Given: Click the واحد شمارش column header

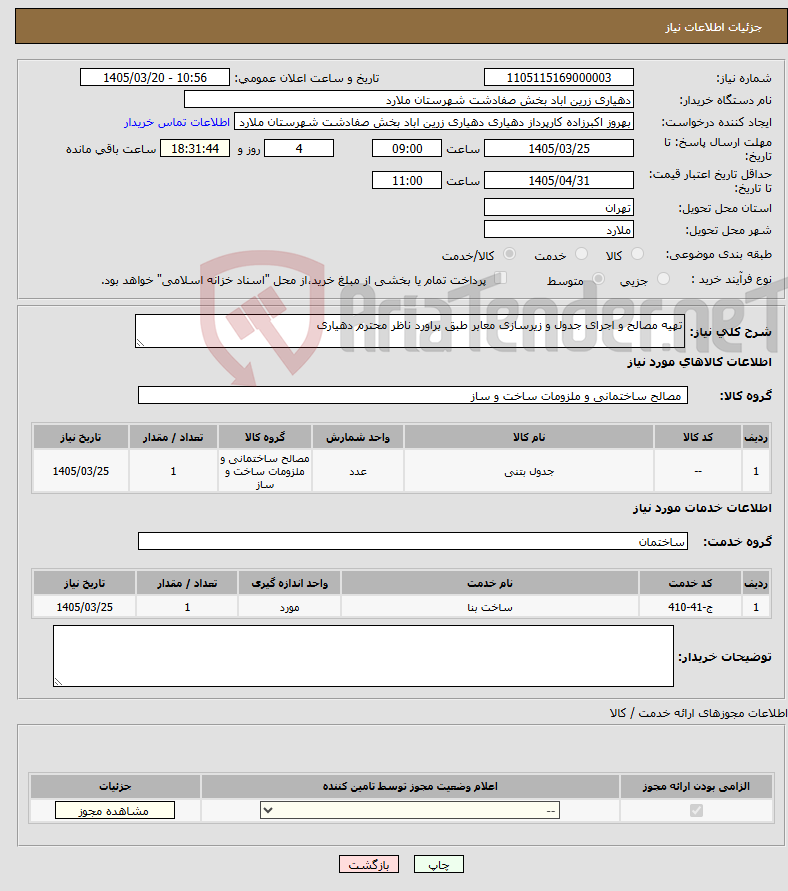Looking at the screenshot, I should coord(357,437).
